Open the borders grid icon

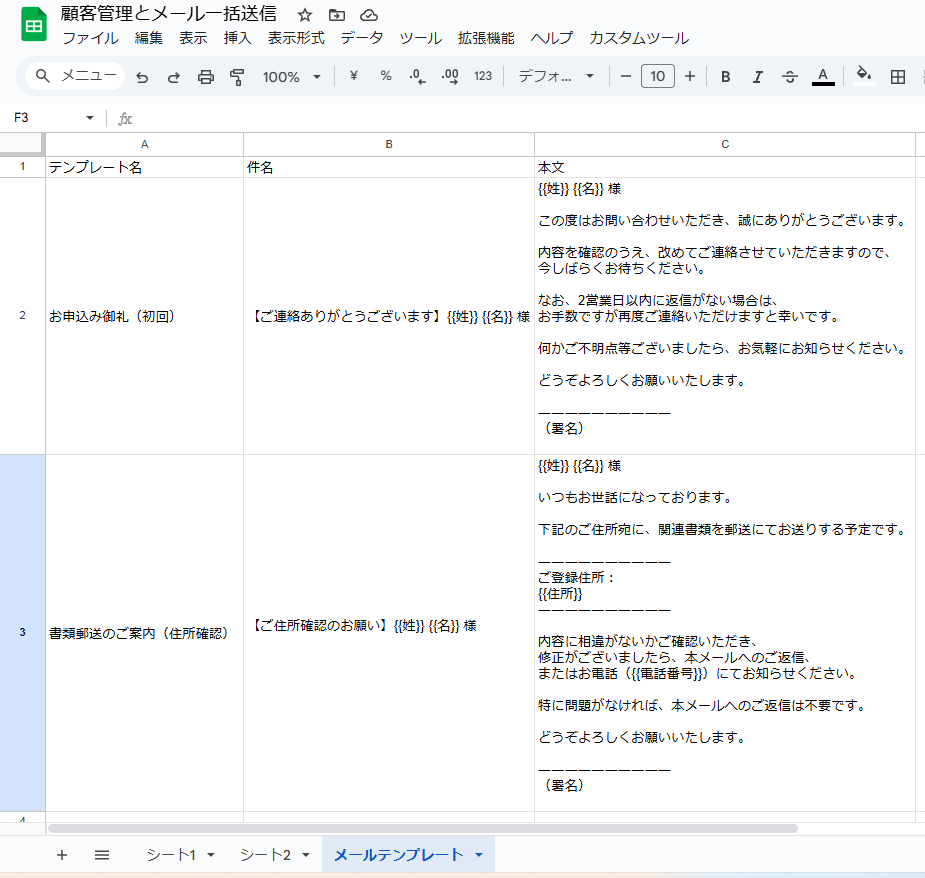pyautogui.click(x=898, y=77)
